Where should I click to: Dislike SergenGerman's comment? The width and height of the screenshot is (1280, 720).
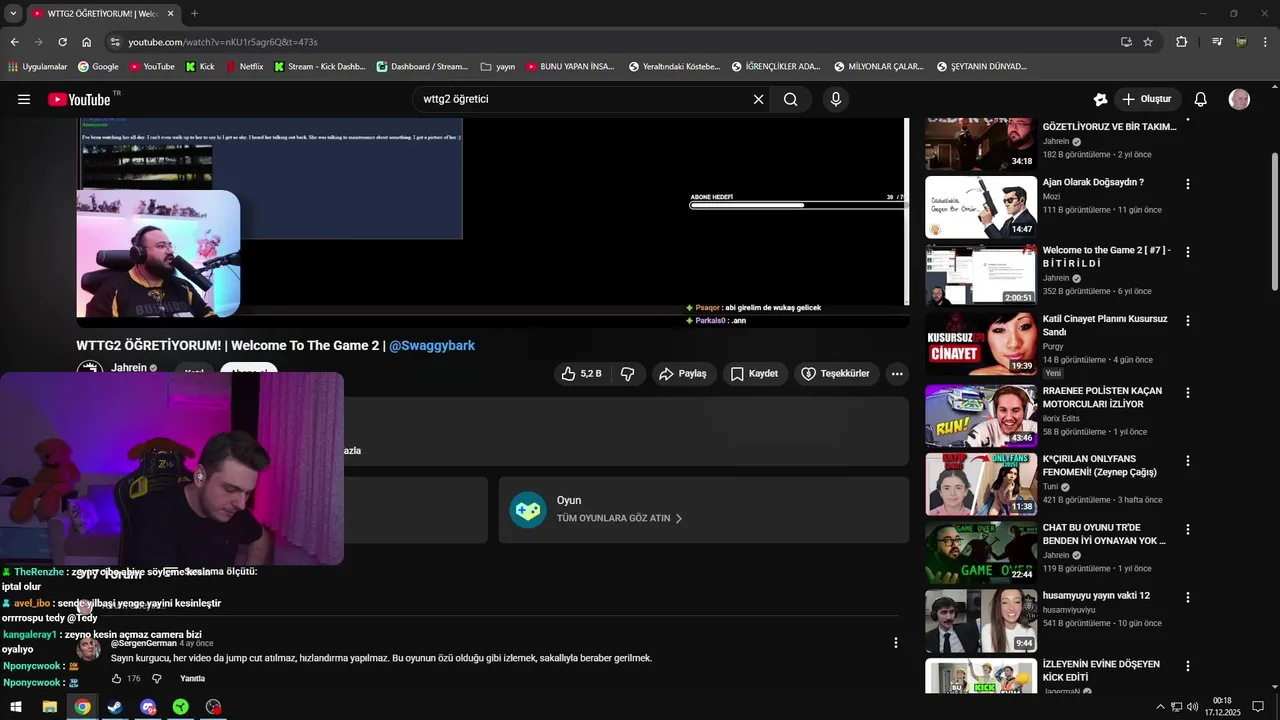pos(157,678)
